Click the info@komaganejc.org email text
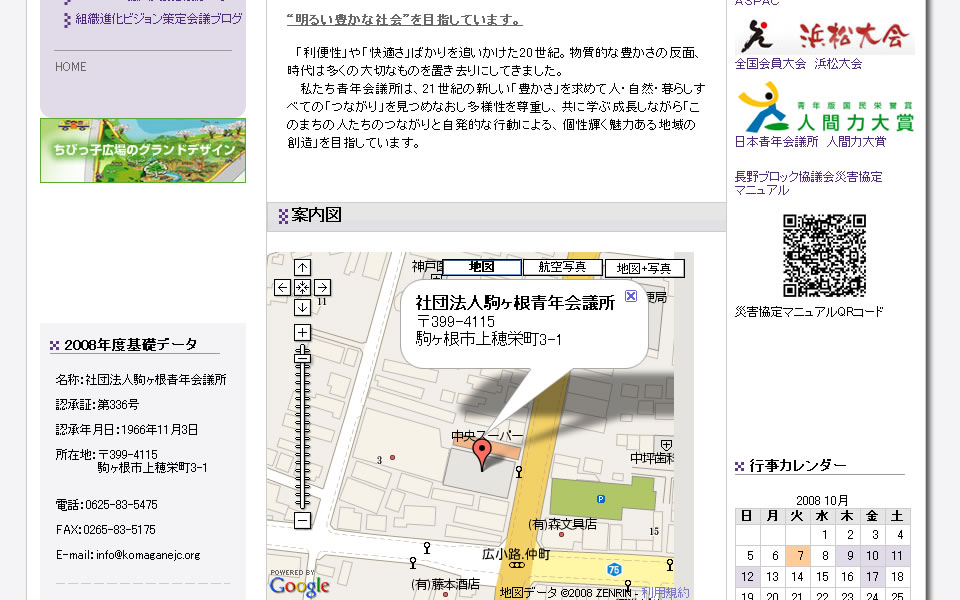Viewport: 960px width, 600px height. click(148, 555)
